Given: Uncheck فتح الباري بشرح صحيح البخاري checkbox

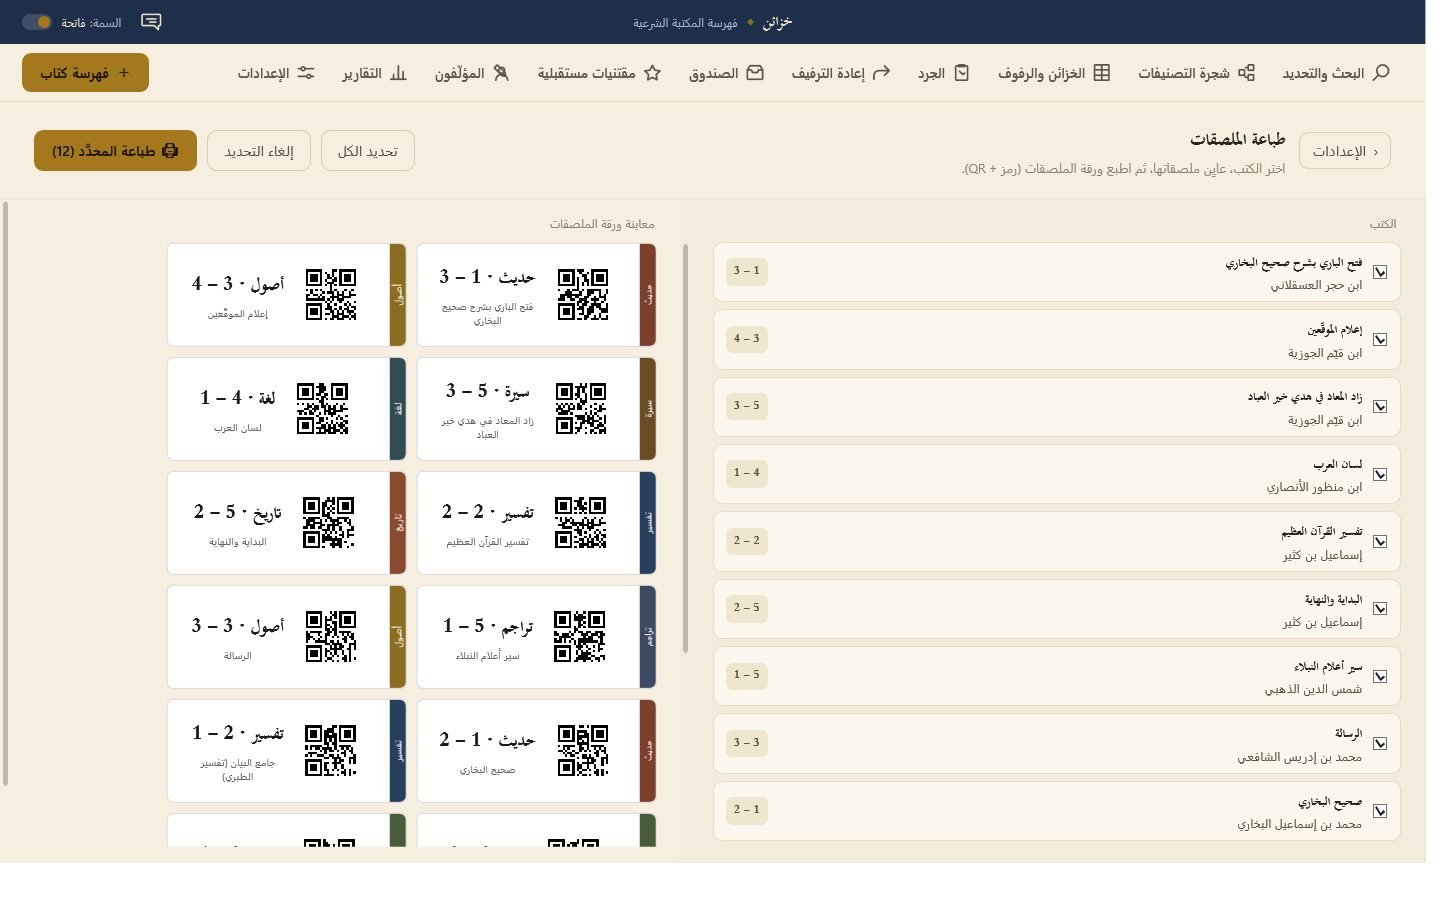Looking at the screenshot, I should click(1380, 272).
